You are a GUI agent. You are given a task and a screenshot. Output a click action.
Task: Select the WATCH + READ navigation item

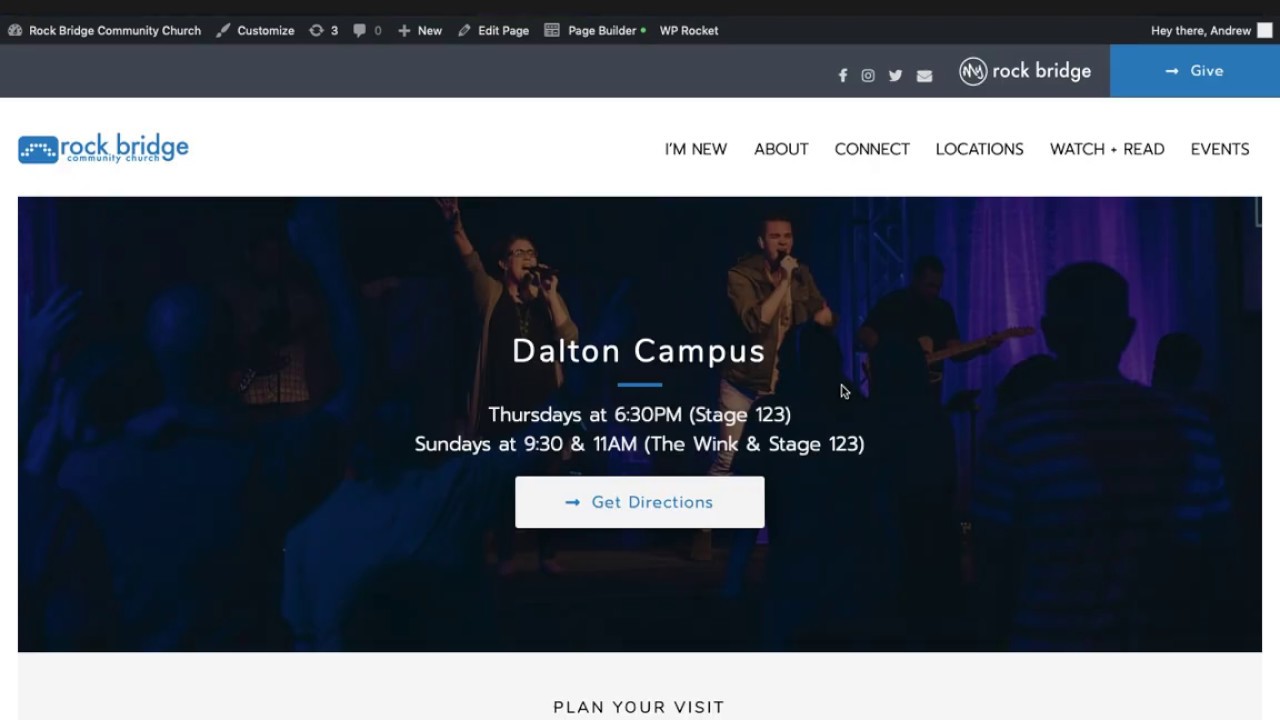(1107, 149)
